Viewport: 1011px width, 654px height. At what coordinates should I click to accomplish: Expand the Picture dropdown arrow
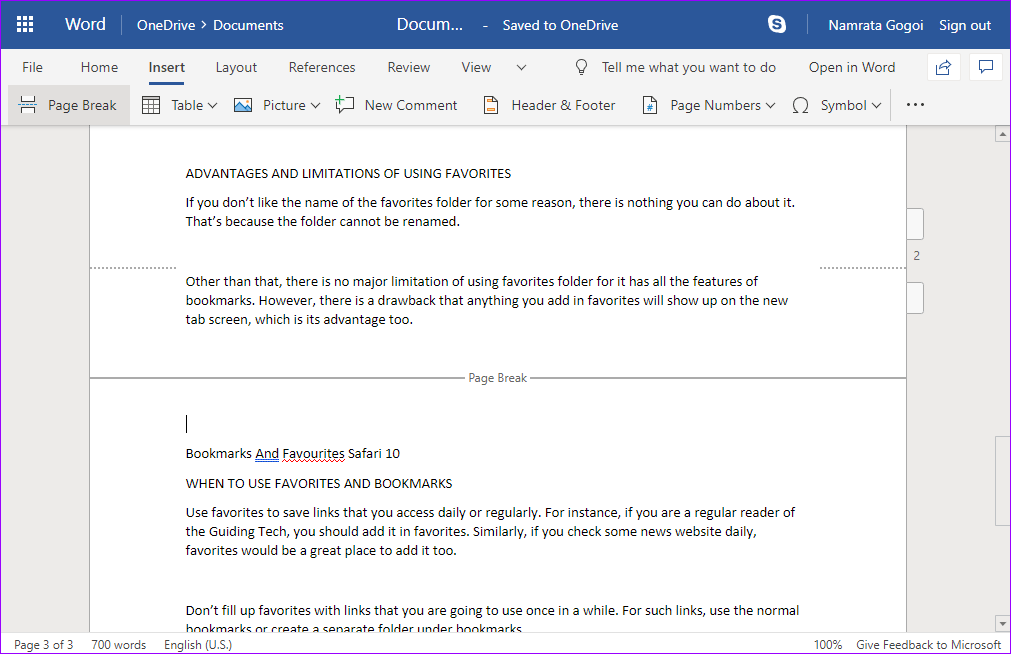[x=315, y=105]
